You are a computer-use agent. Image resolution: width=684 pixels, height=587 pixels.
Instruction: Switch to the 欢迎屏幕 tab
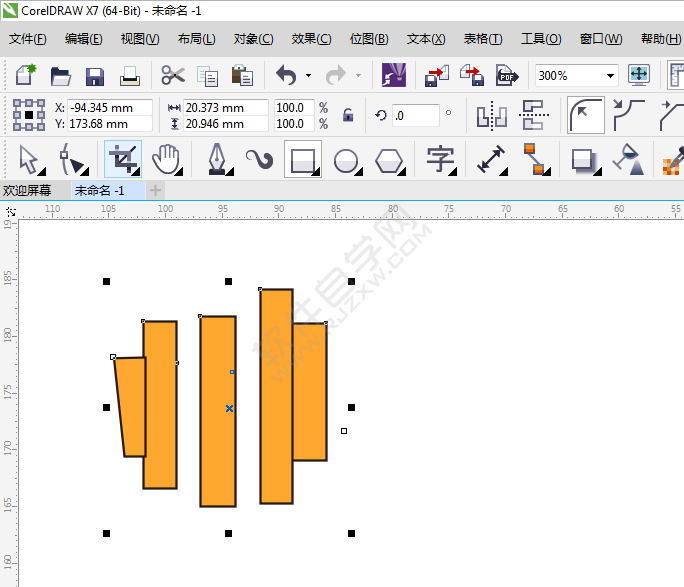click(x=27, y=190)
